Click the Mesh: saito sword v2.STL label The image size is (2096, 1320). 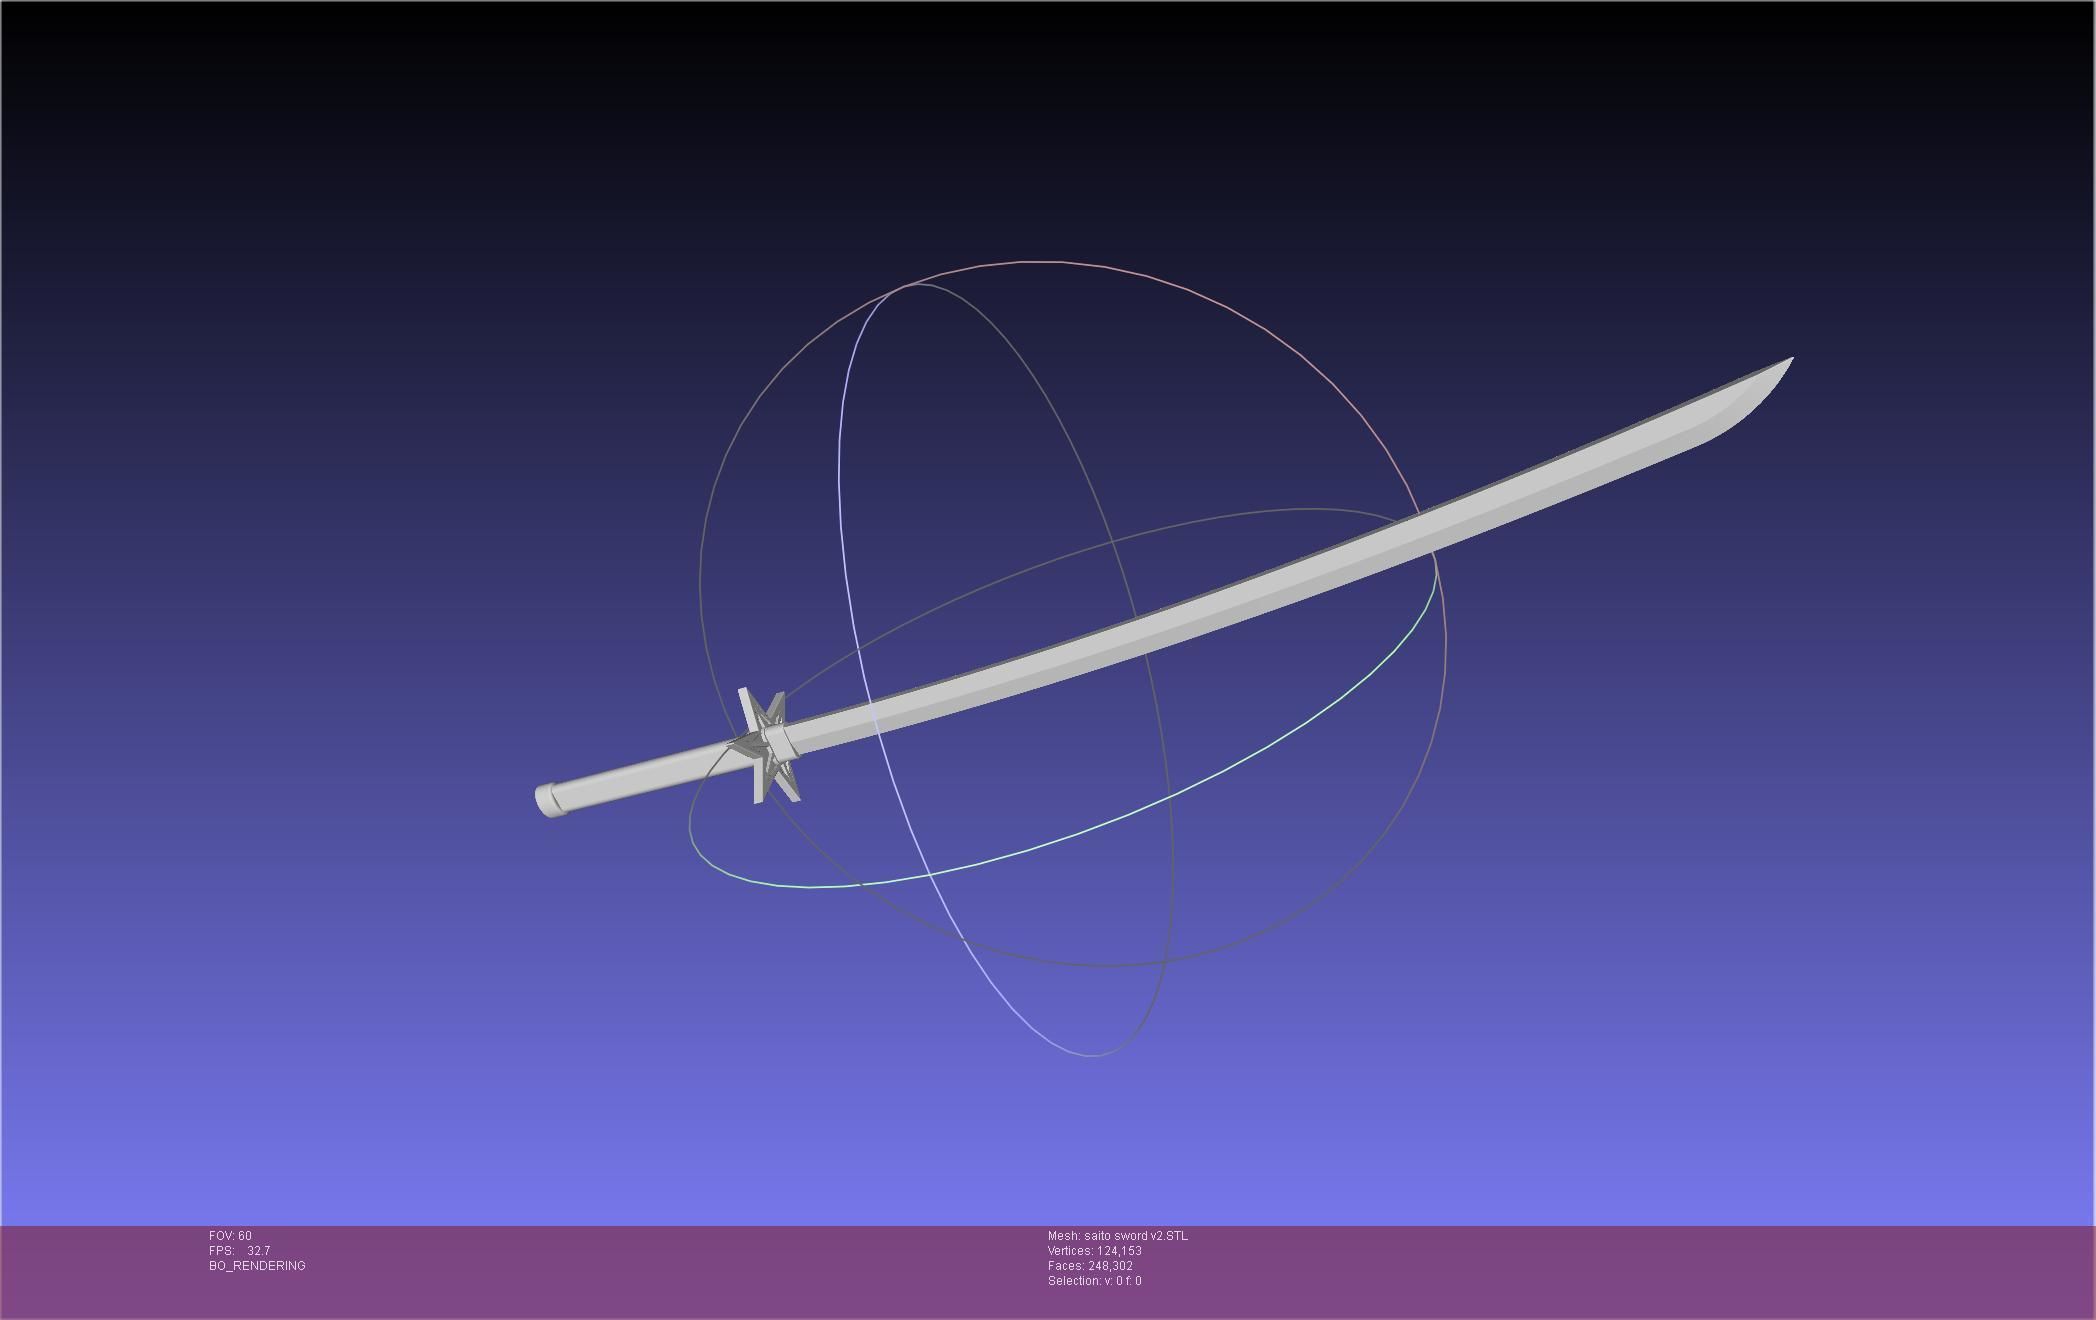point(1118,1236)
